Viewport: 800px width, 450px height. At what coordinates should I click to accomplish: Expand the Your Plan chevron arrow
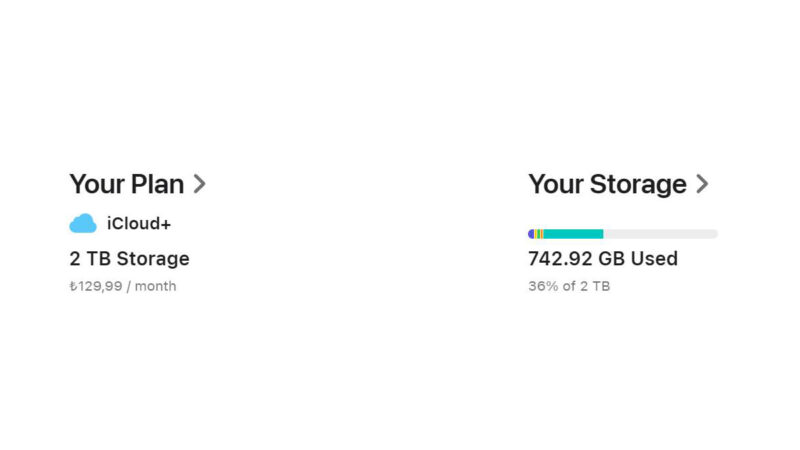point(199,184)
